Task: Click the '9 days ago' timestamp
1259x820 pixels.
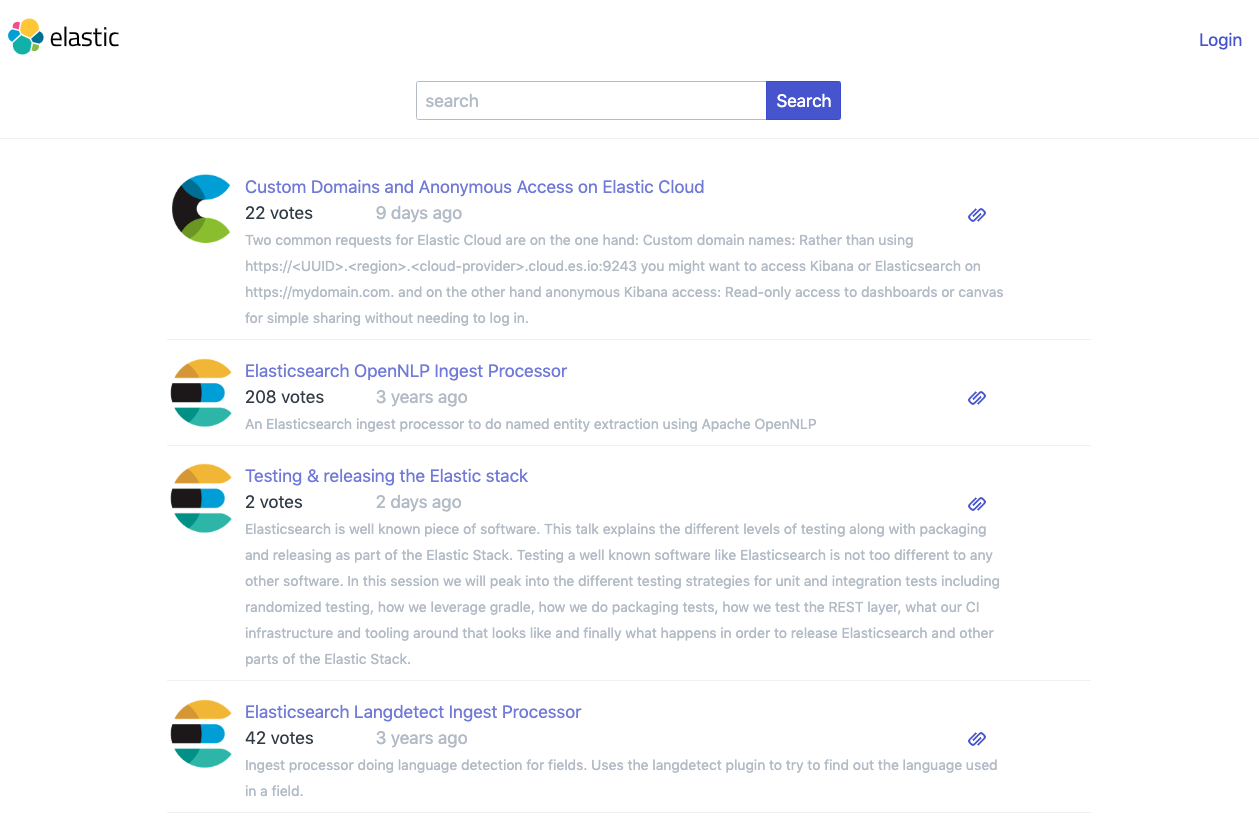Action: 419,213
